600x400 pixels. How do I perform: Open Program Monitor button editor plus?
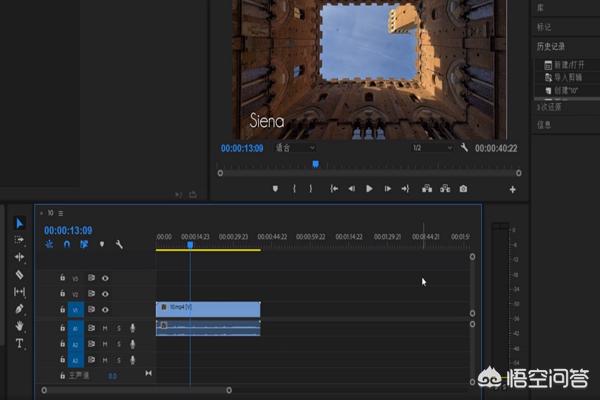(513, 189)
